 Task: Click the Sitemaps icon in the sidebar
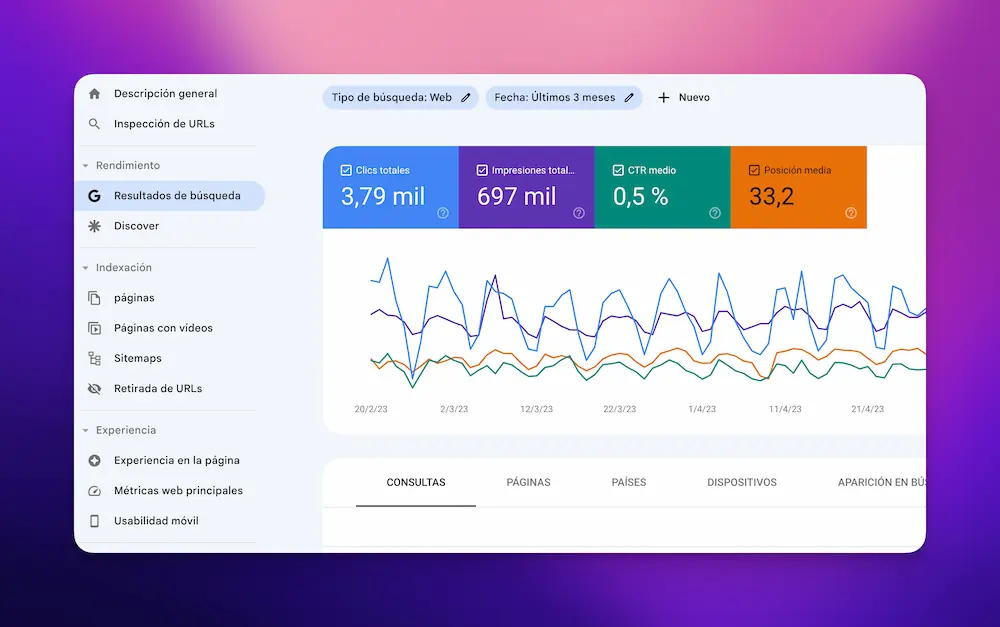94,358
